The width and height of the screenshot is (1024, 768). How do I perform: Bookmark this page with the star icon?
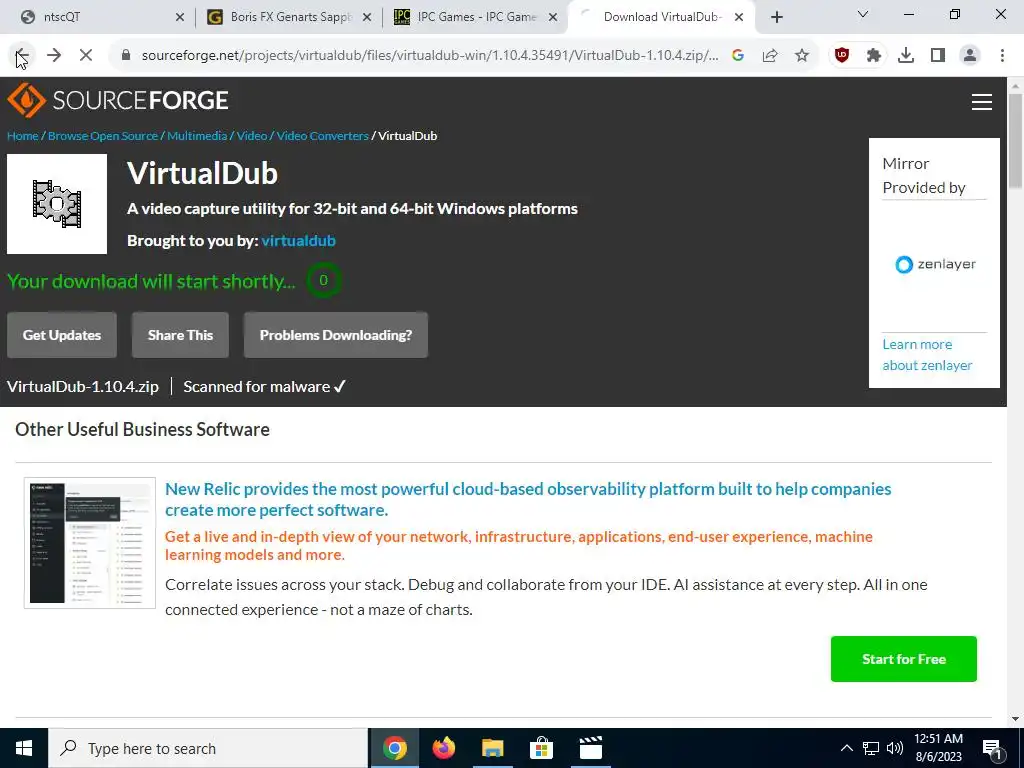pyautogui.click(x=802, y=56)
